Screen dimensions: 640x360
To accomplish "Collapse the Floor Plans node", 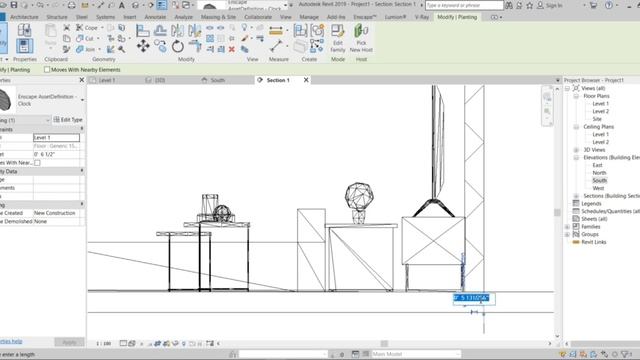I will (576, 96).
